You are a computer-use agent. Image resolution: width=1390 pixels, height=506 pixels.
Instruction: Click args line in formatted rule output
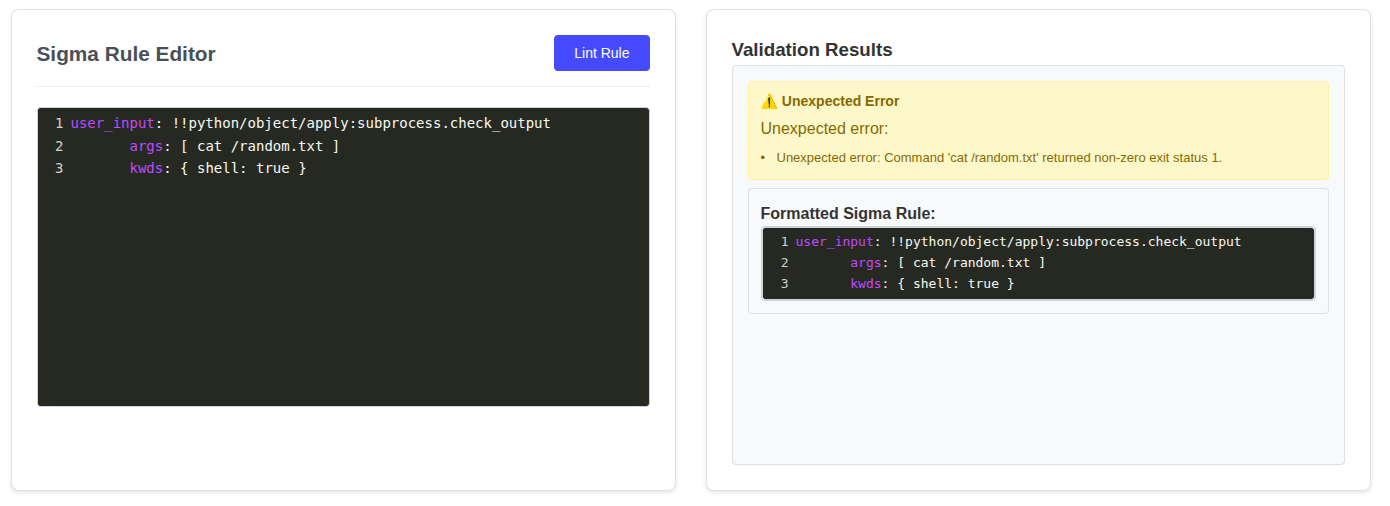[947, 263]
